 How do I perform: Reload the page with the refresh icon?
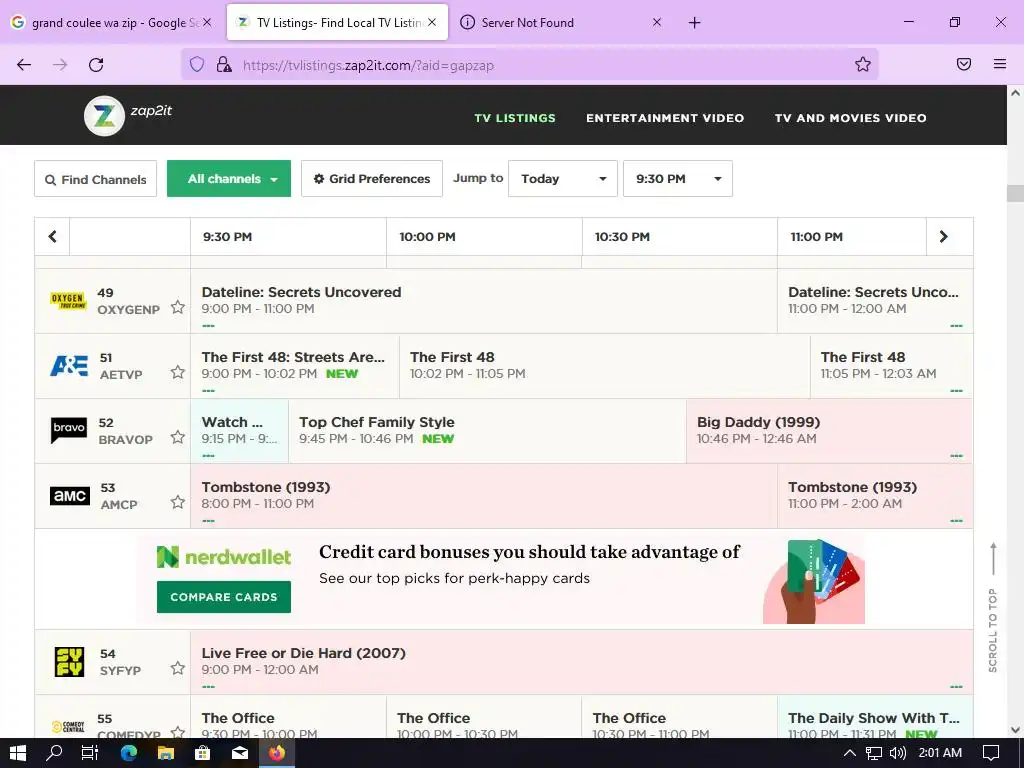tap(96, 65)
